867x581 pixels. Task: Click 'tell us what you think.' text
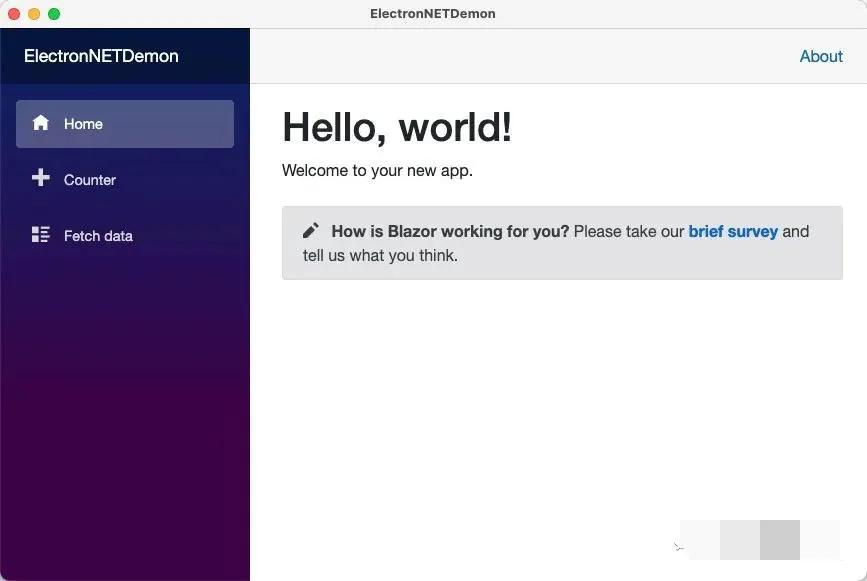380,255
